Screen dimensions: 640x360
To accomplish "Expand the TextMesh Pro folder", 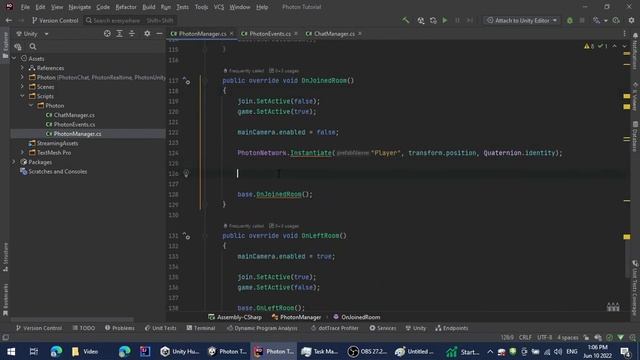I will click(22, 153).
